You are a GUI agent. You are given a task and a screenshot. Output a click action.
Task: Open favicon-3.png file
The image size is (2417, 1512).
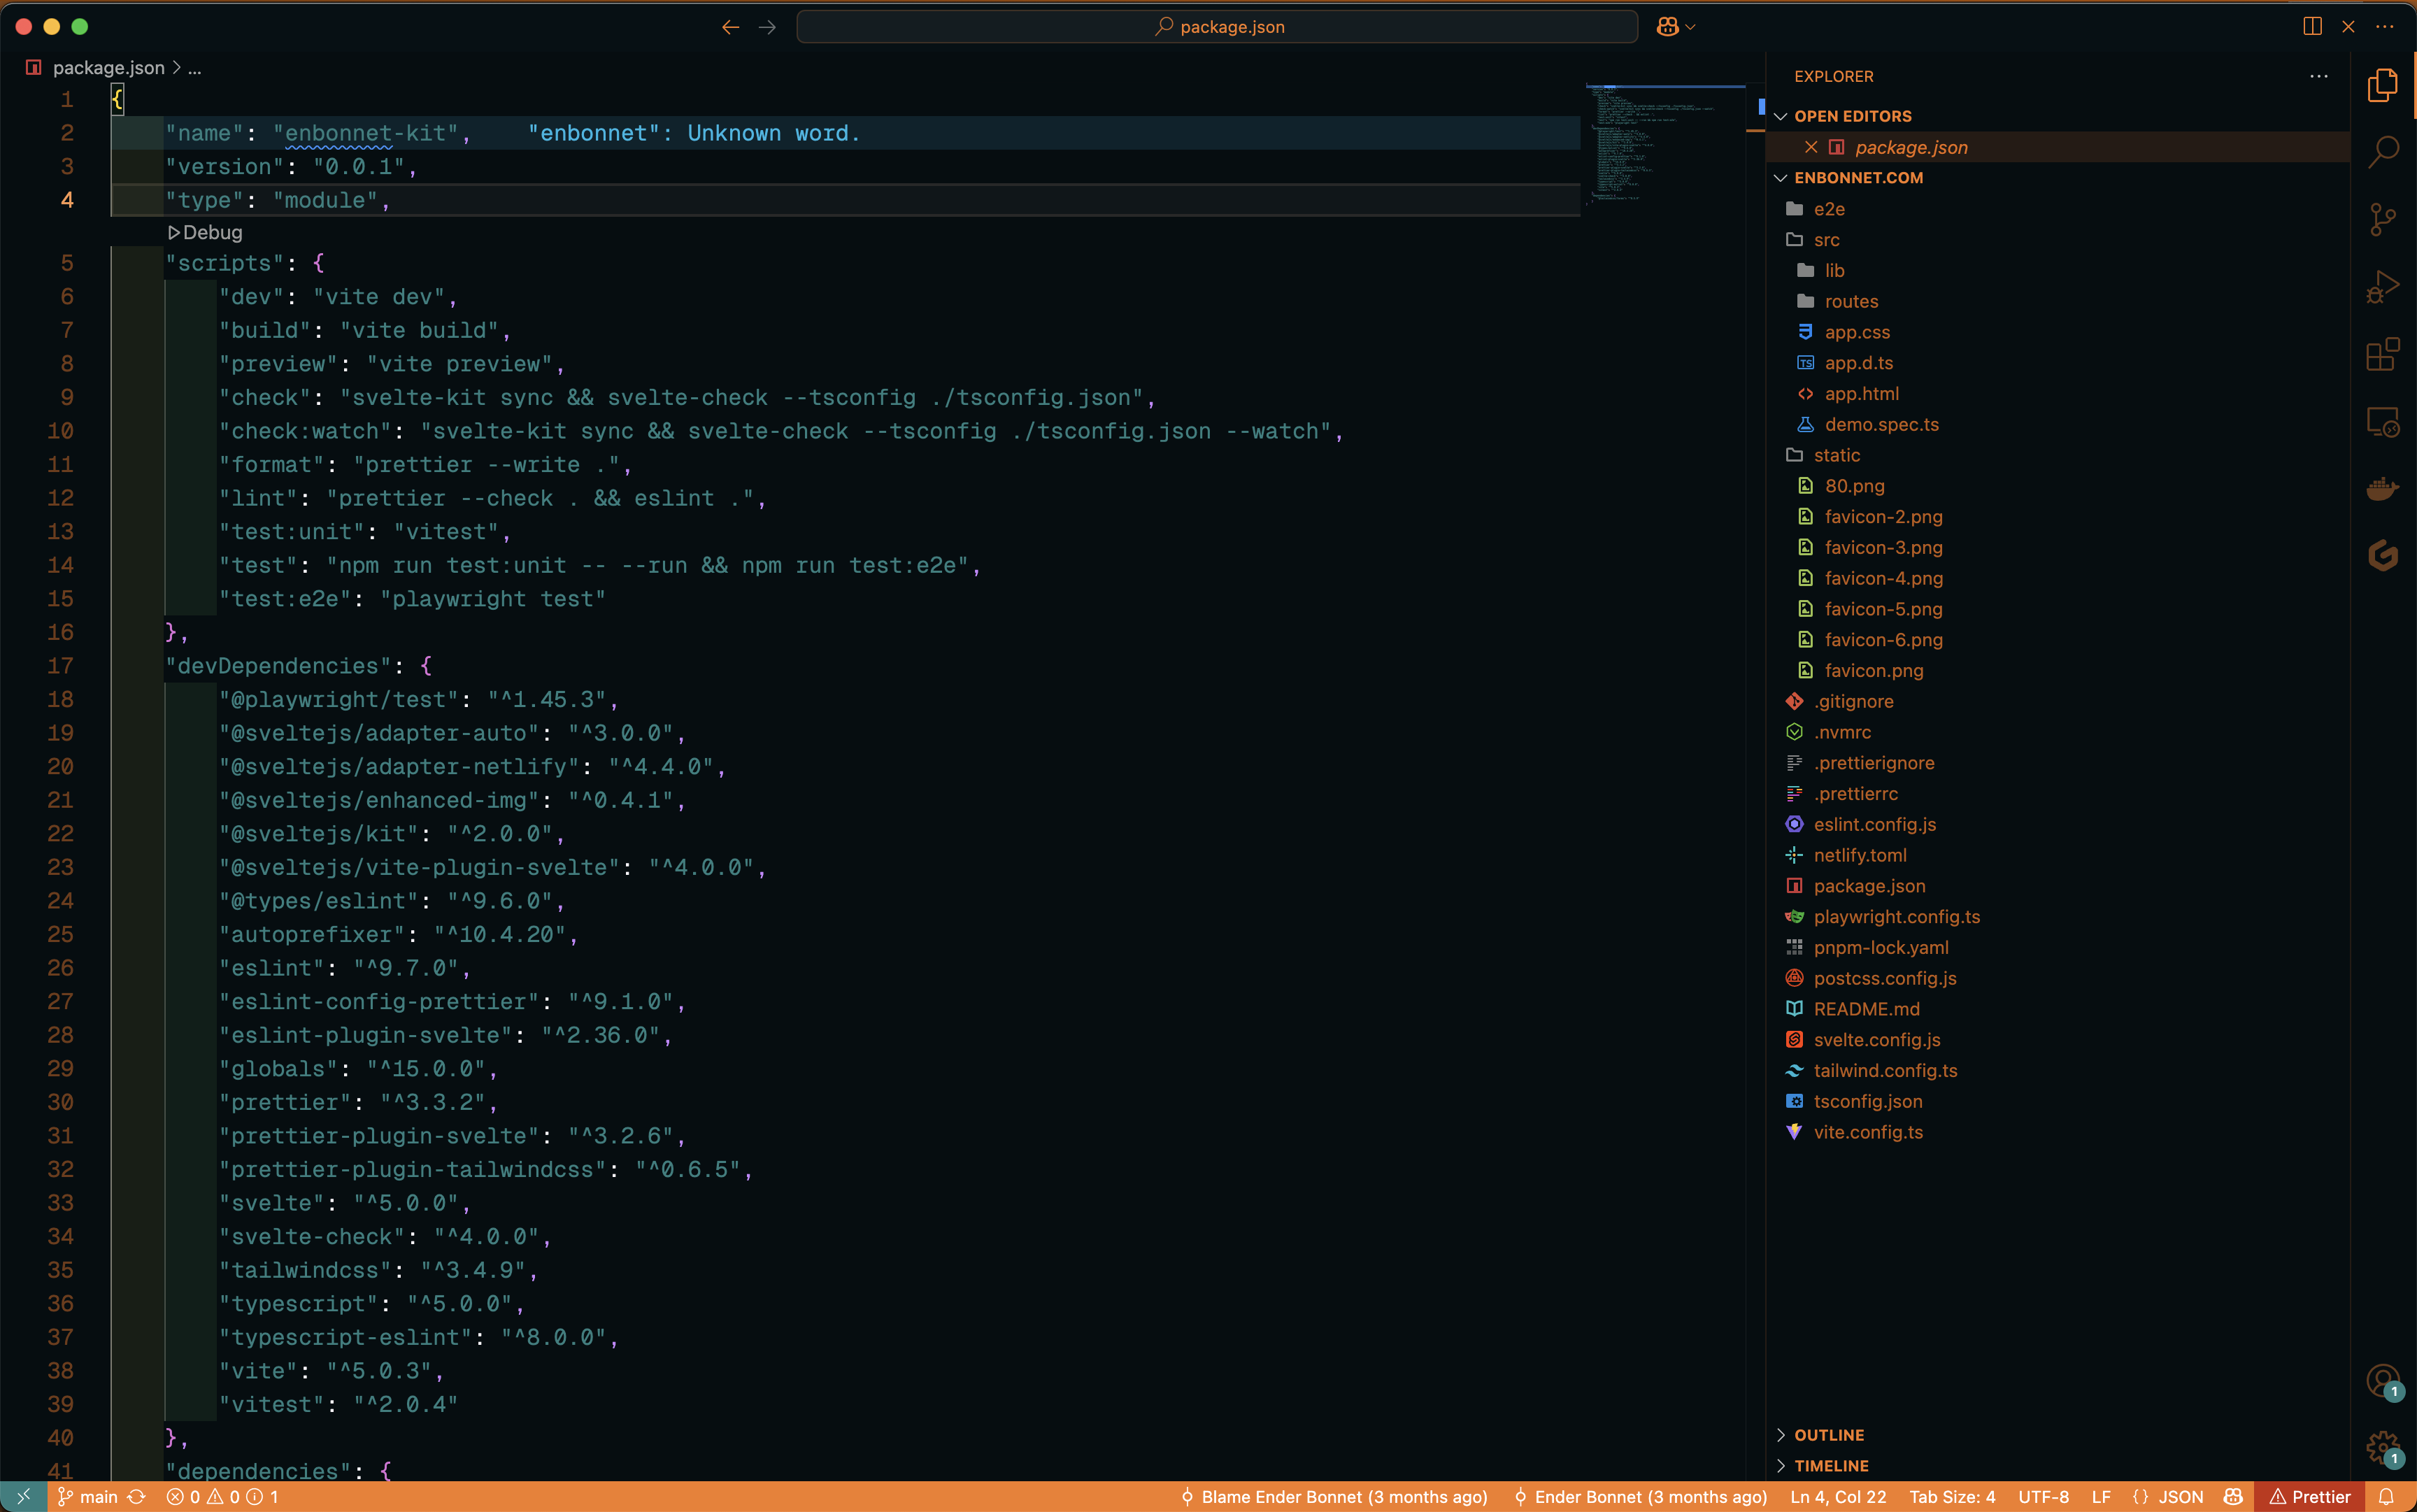[1883, 548]
